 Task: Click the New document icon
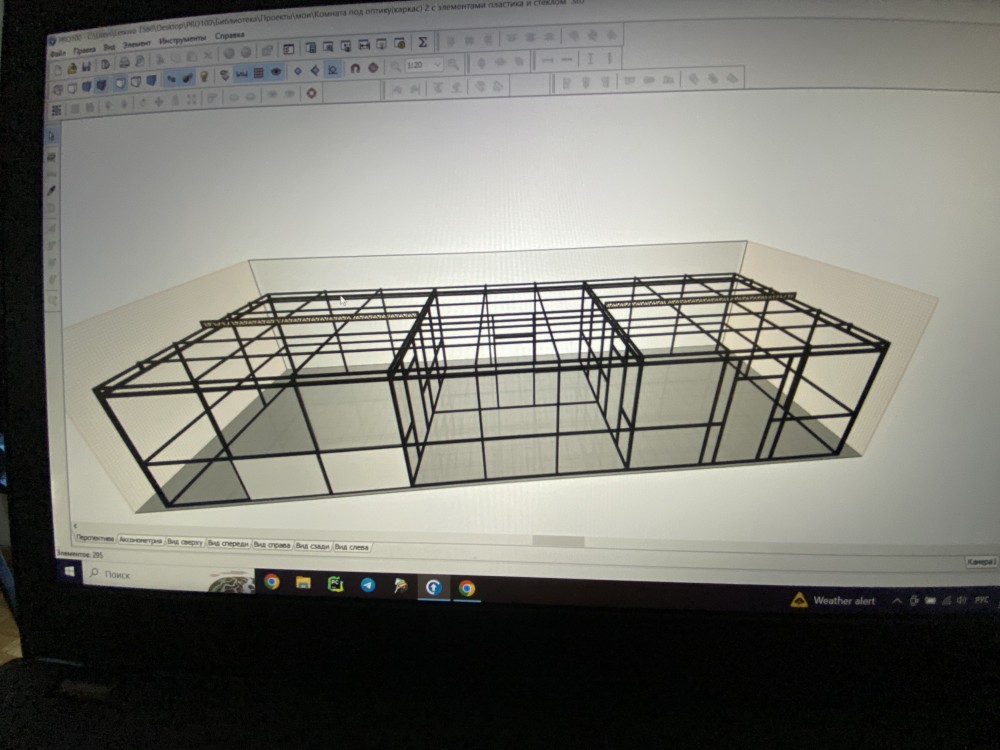[x=57, y=68]
